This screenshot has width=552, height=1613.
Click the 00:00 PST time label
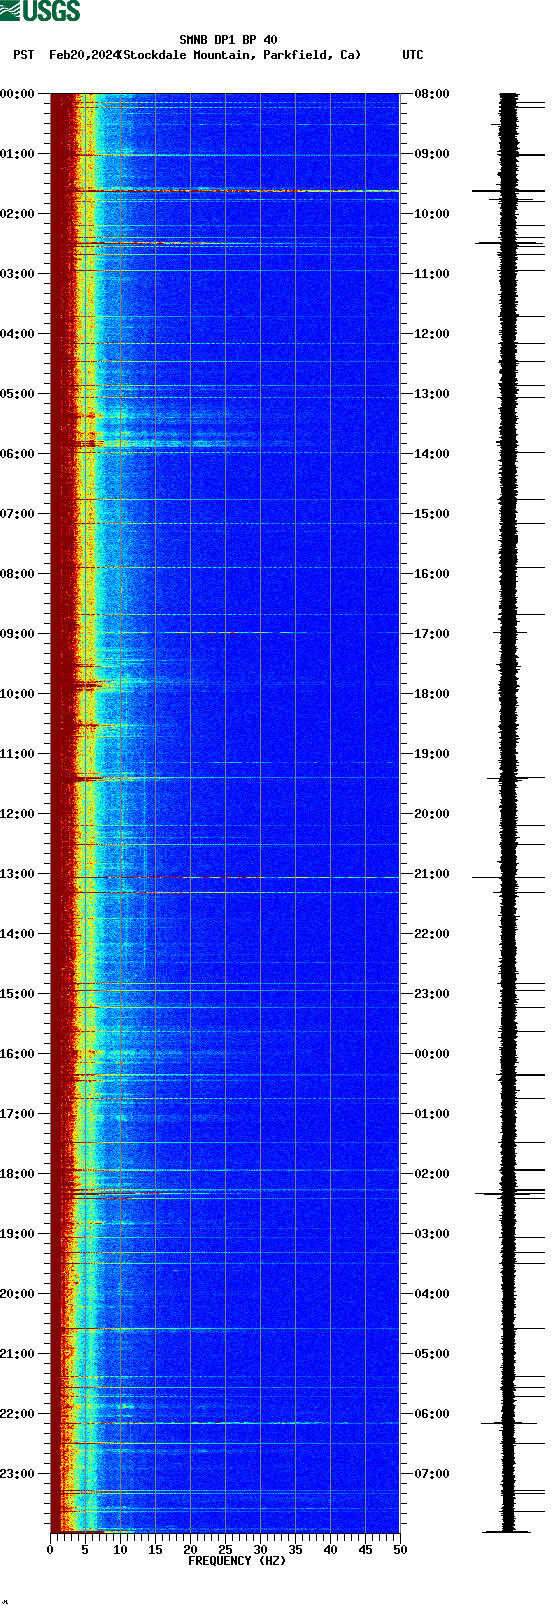pyautogui.click(x=18, y=94)
